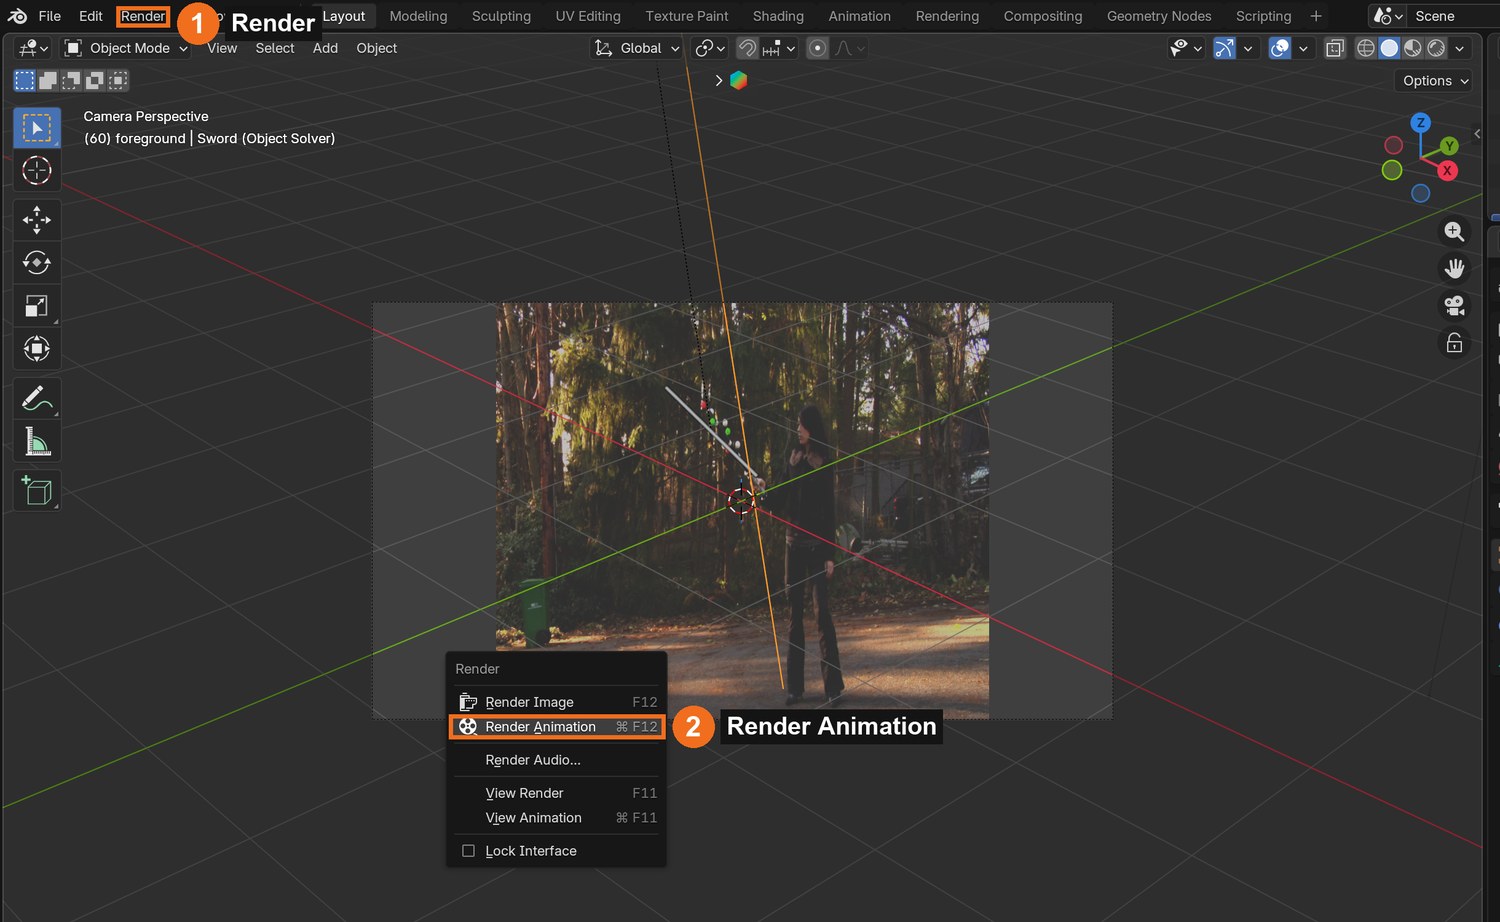The image size is (1500, 922).
Task: Toggle camera view with the camera gizmo
Action: (x=1454, y=306)
